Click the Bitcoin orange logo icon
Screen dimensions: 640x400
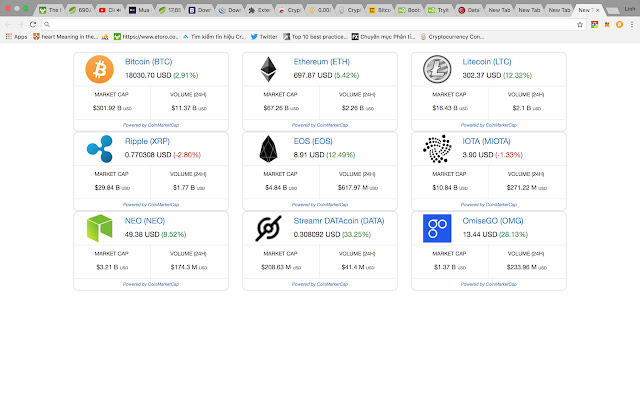click(x=100, y=69)
